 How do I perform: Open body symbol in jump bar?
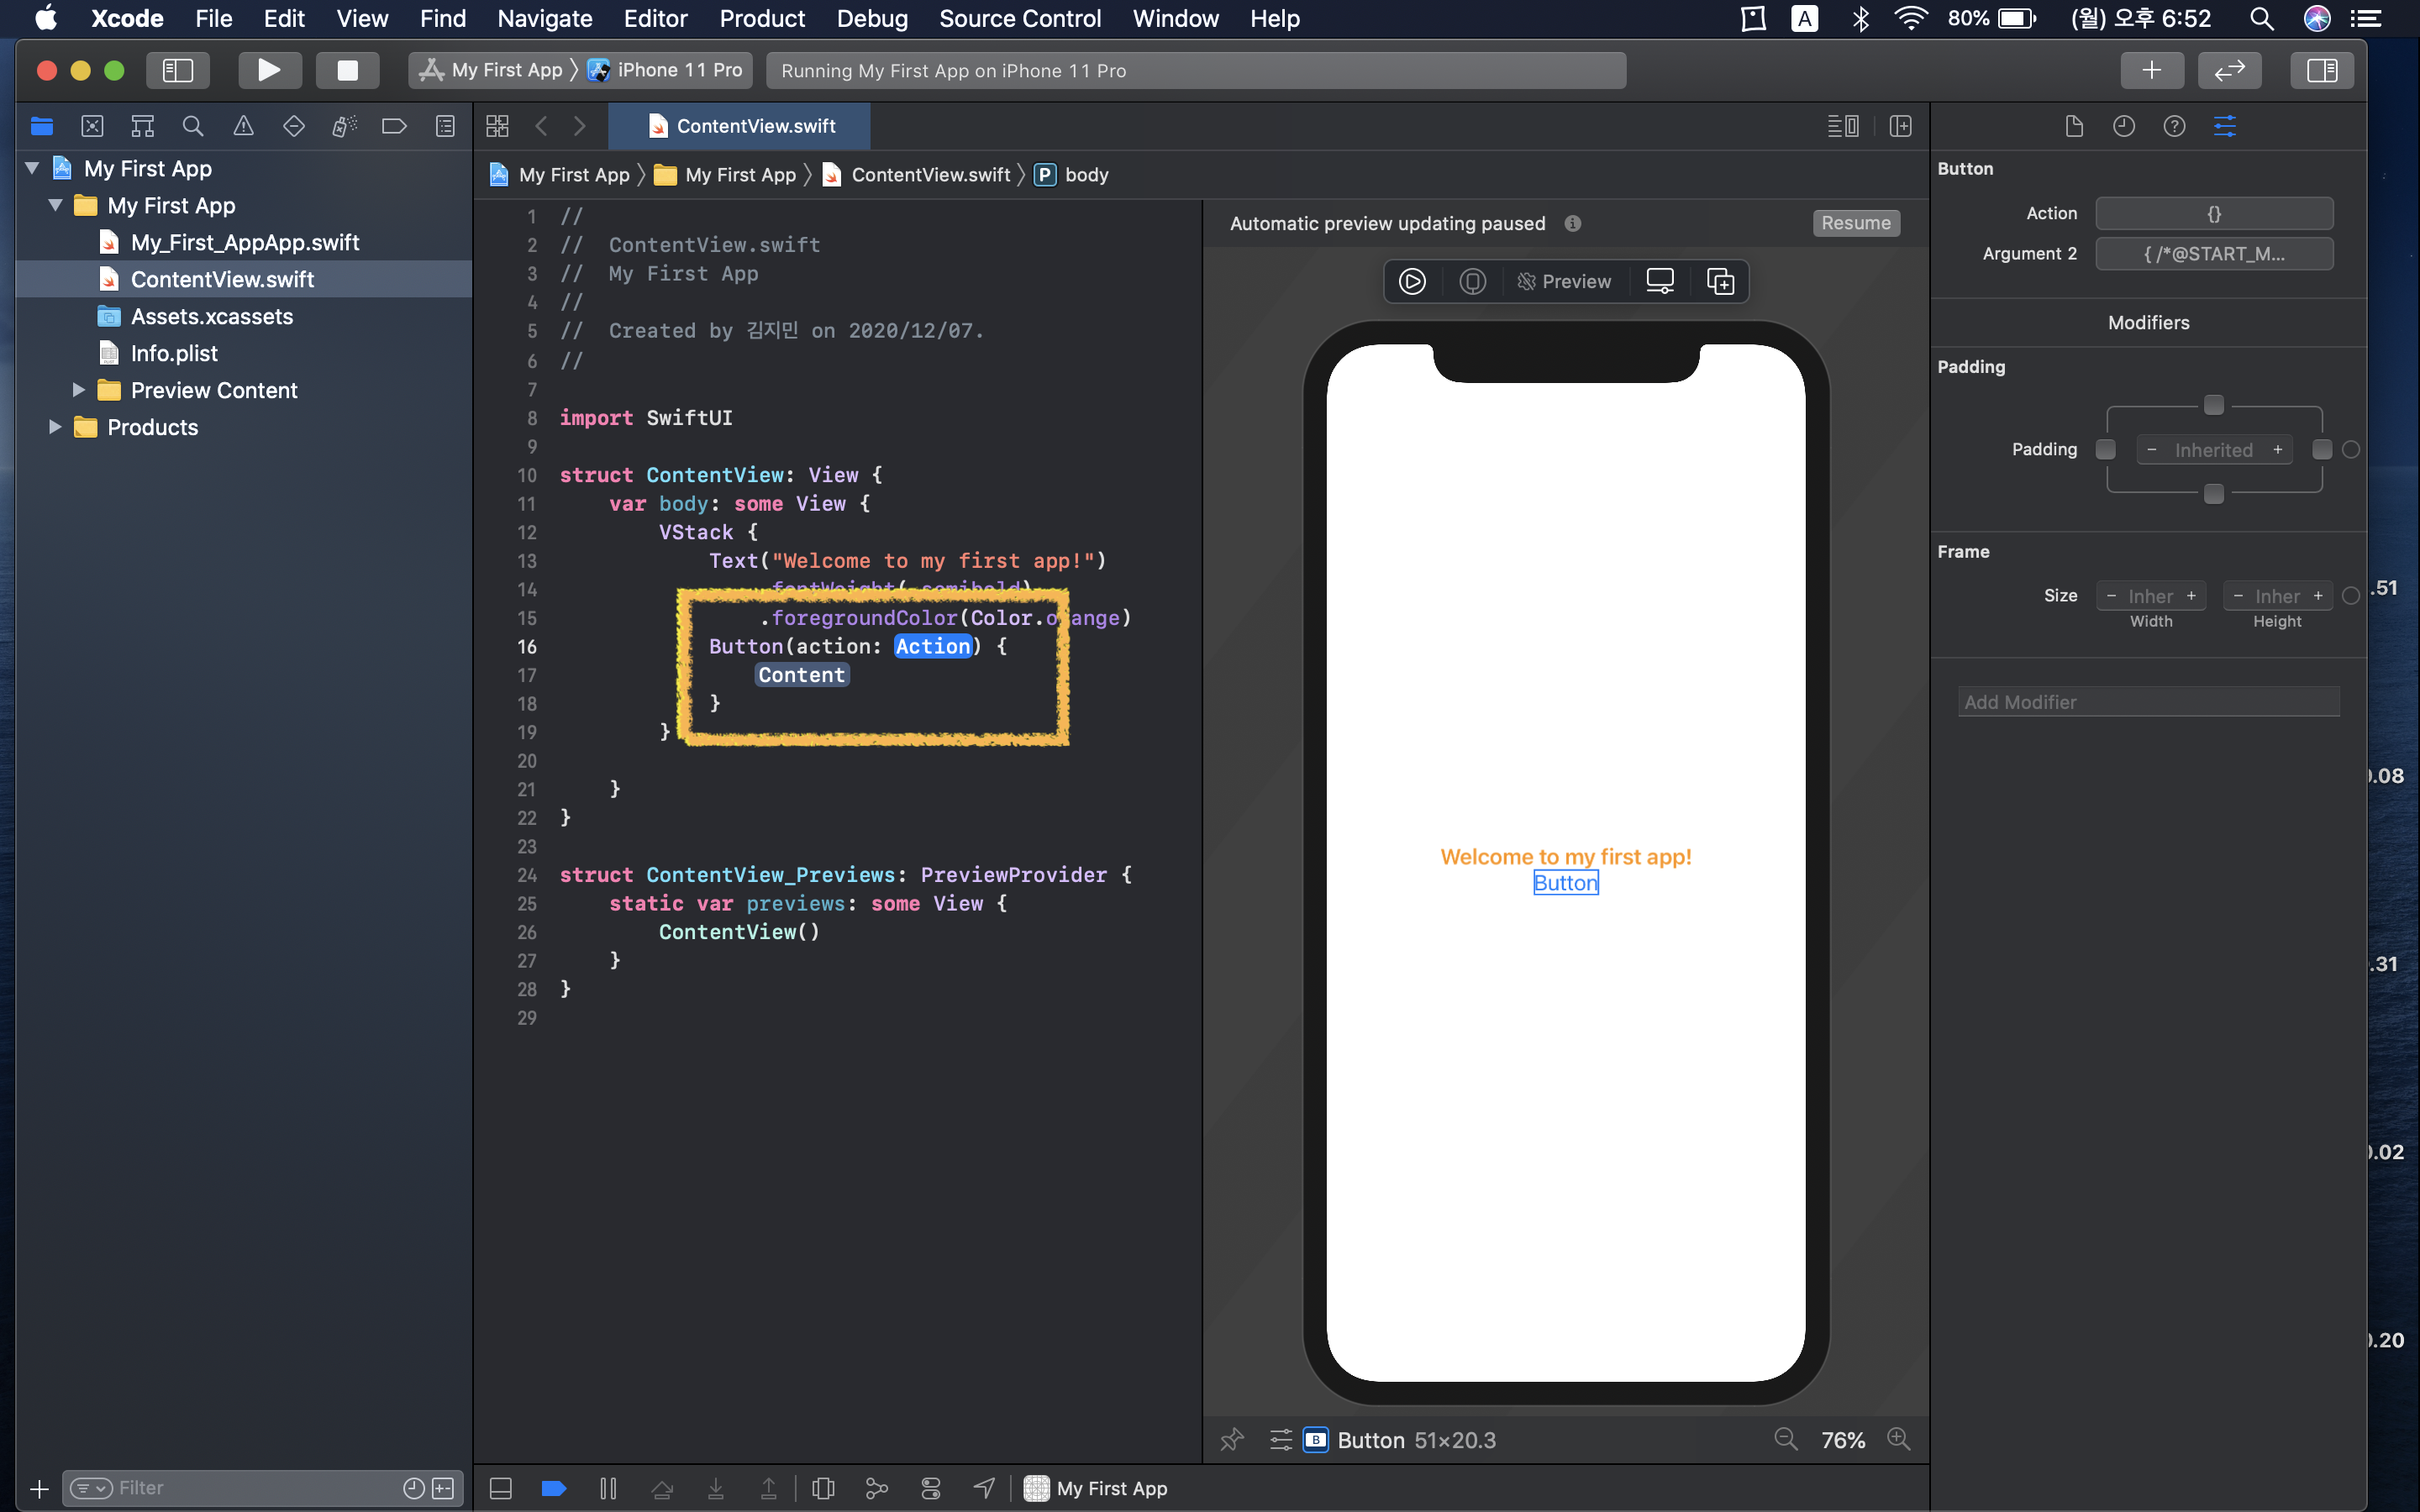(1072, 175)
